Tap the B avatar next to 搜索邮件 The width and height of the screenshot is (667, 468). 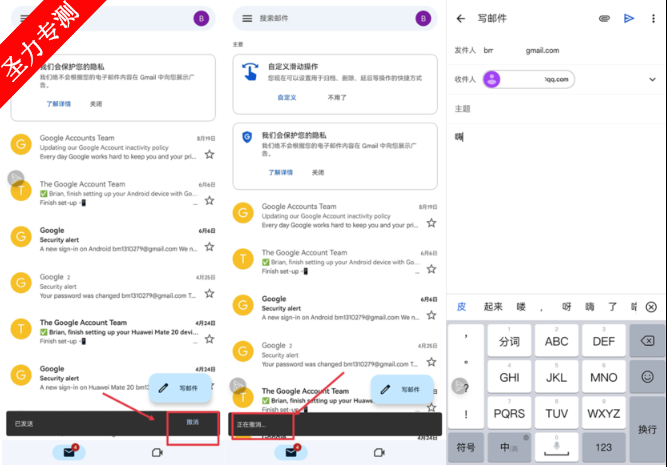coord(423,18)
